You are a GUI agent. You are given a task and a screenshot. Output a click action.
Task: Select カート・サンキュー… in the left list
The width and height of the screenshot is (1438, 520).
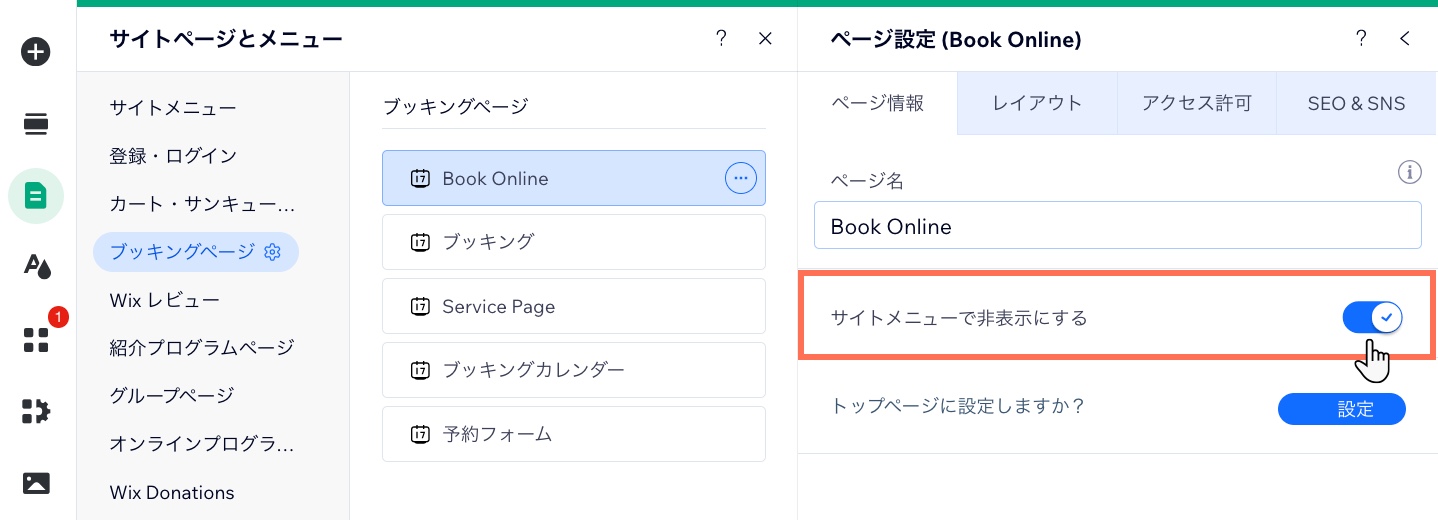point(203,204)
